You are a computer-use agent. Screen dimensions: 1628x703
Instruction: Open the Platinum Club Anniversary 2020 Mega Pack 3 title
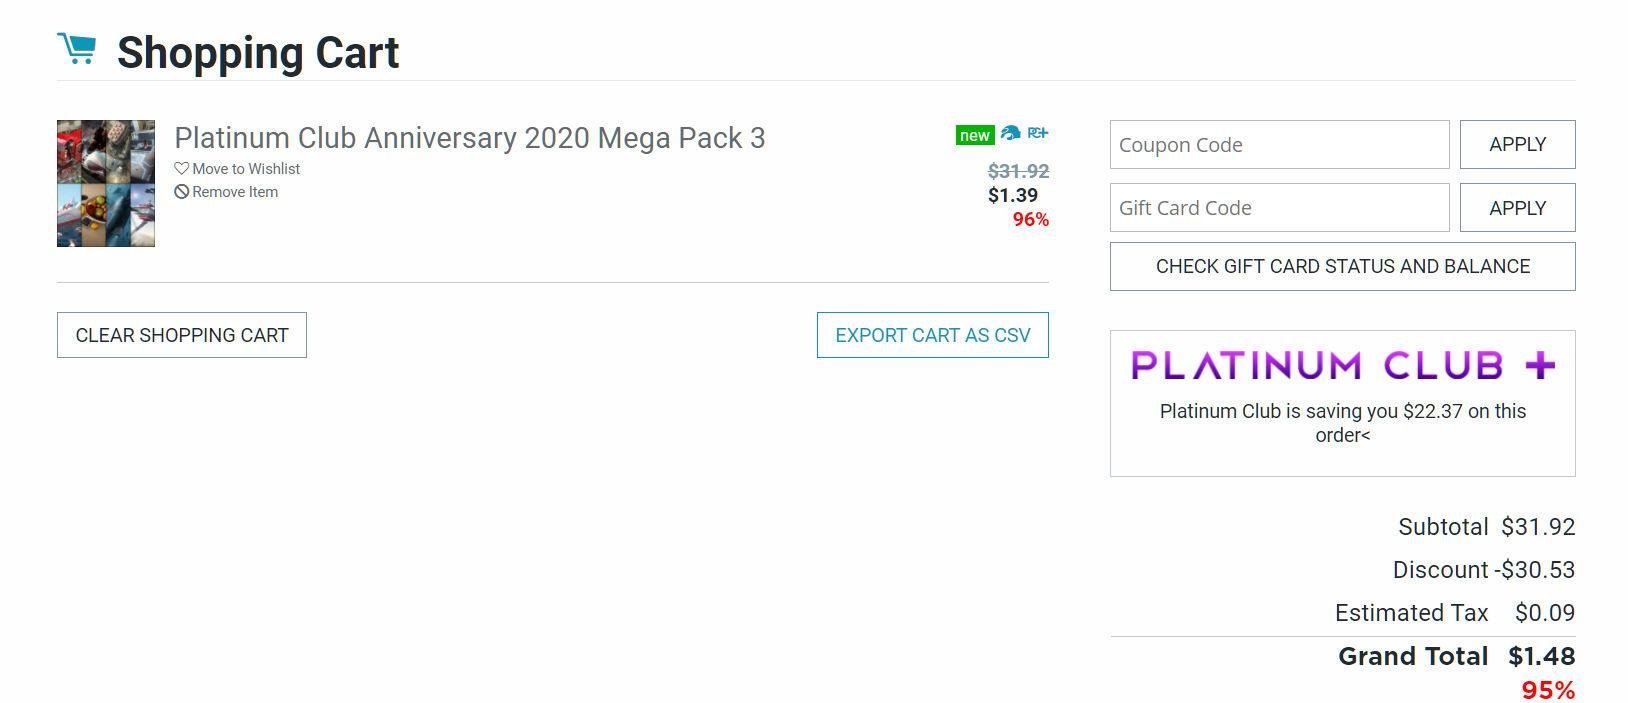(469, 138)
